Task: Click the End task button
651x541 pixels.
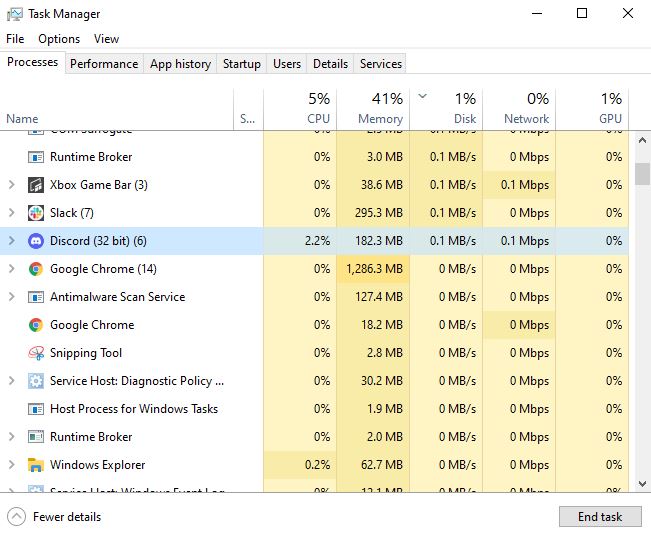Action: (x=600, y=517)
